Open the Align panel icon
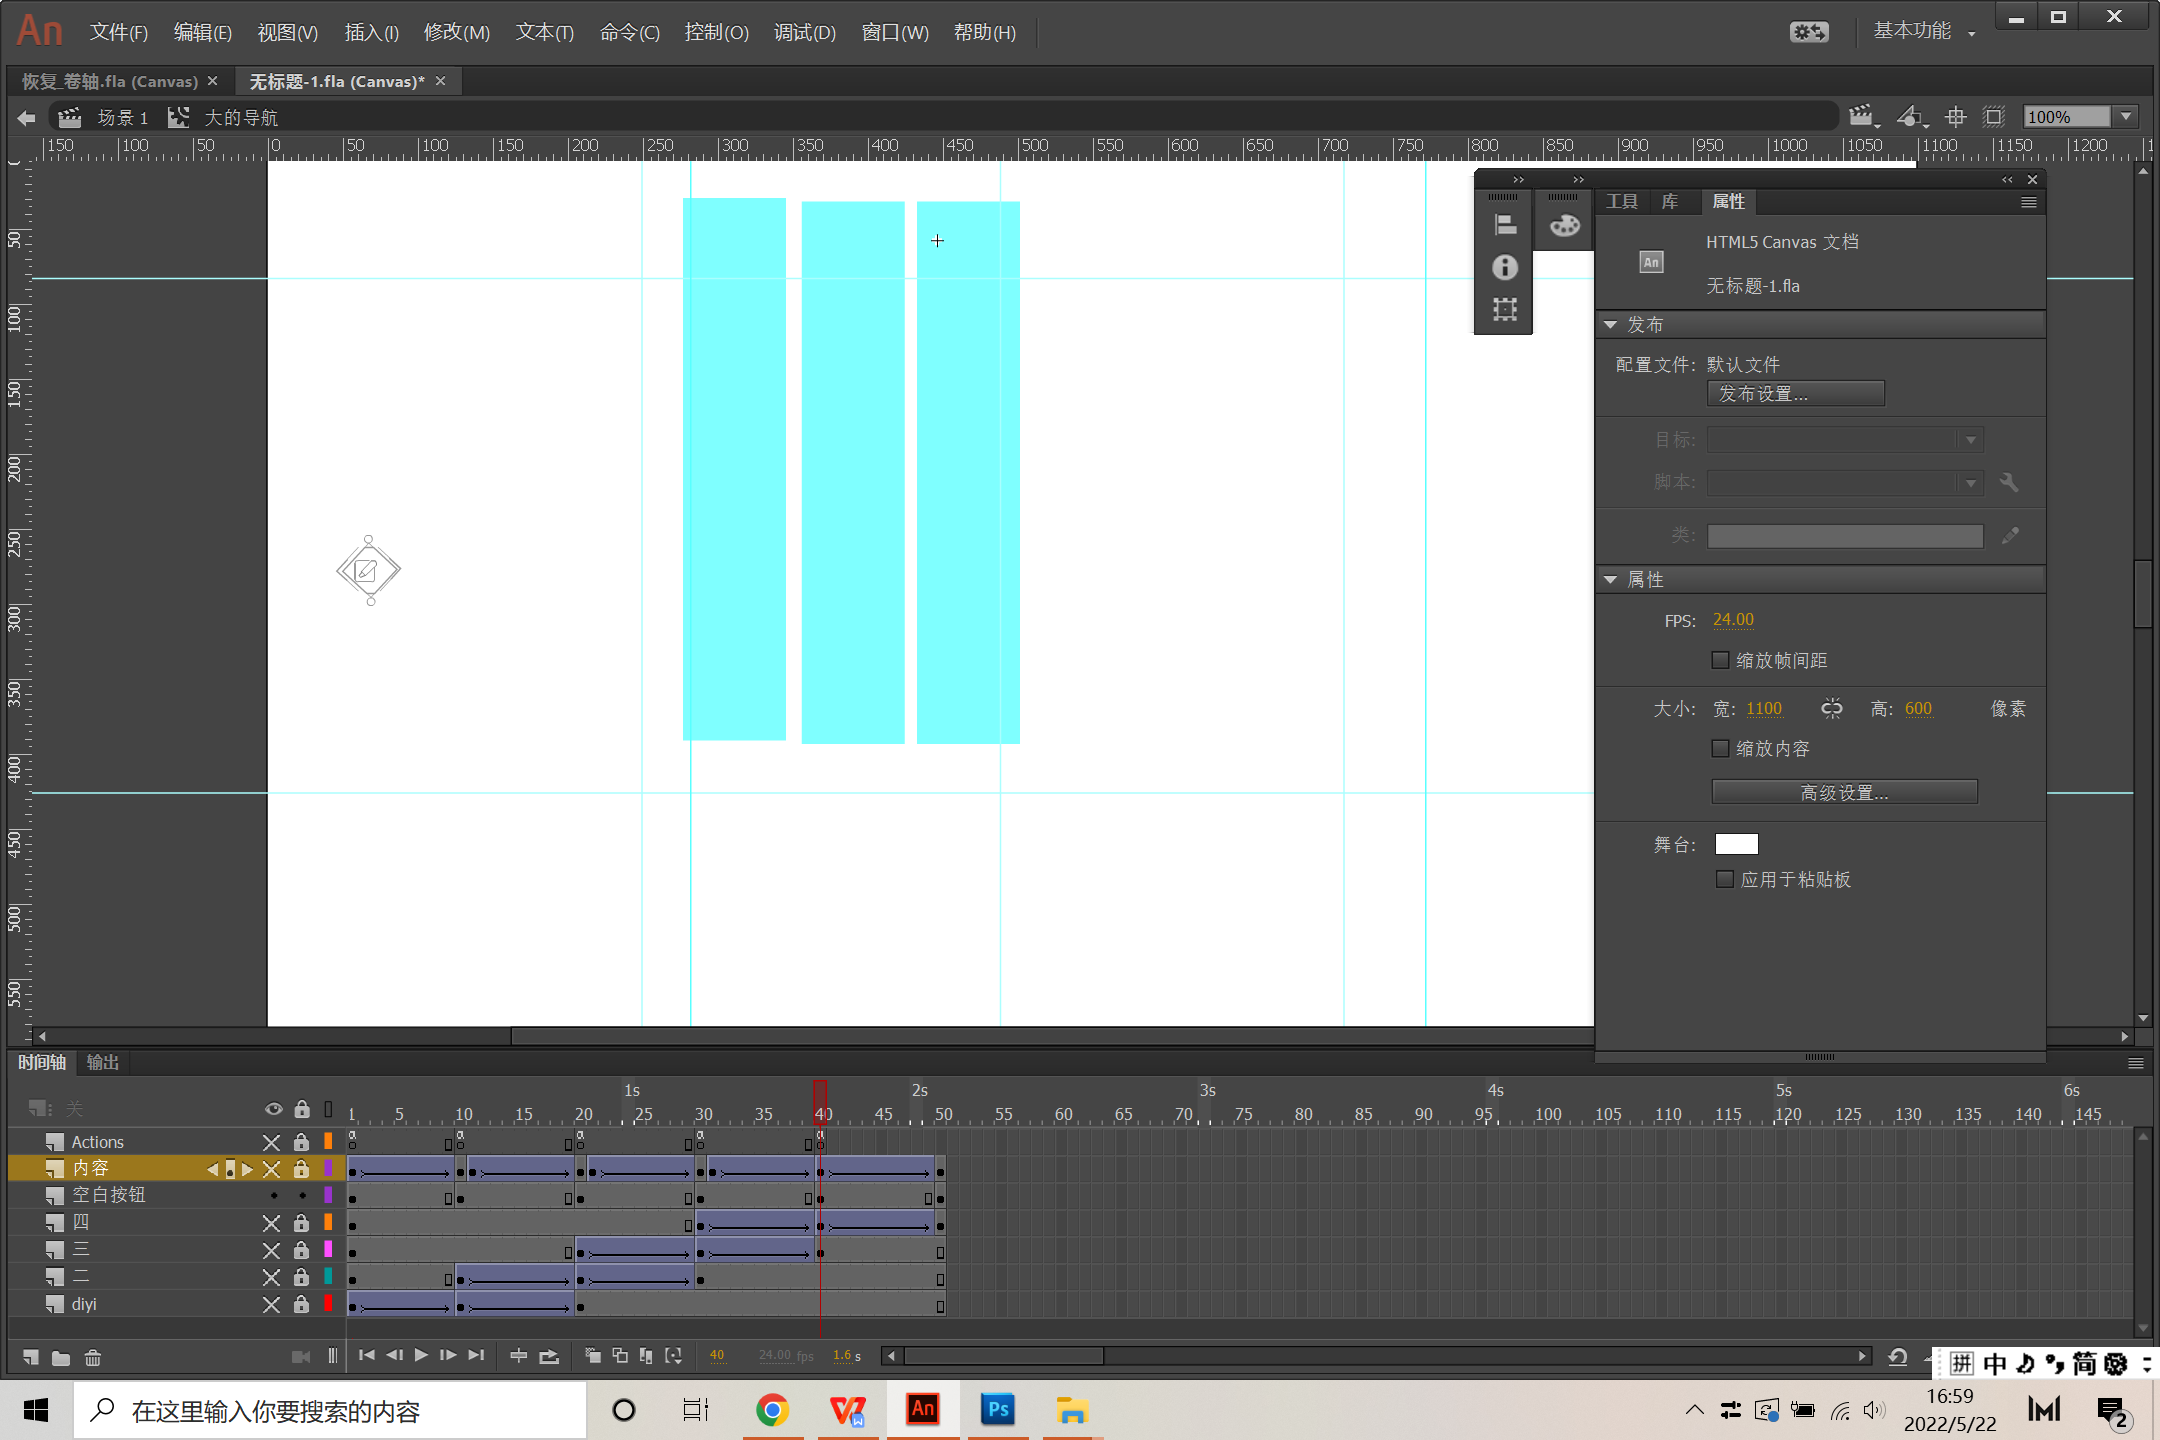Screen dimensions: 2160x1440 1504,225
